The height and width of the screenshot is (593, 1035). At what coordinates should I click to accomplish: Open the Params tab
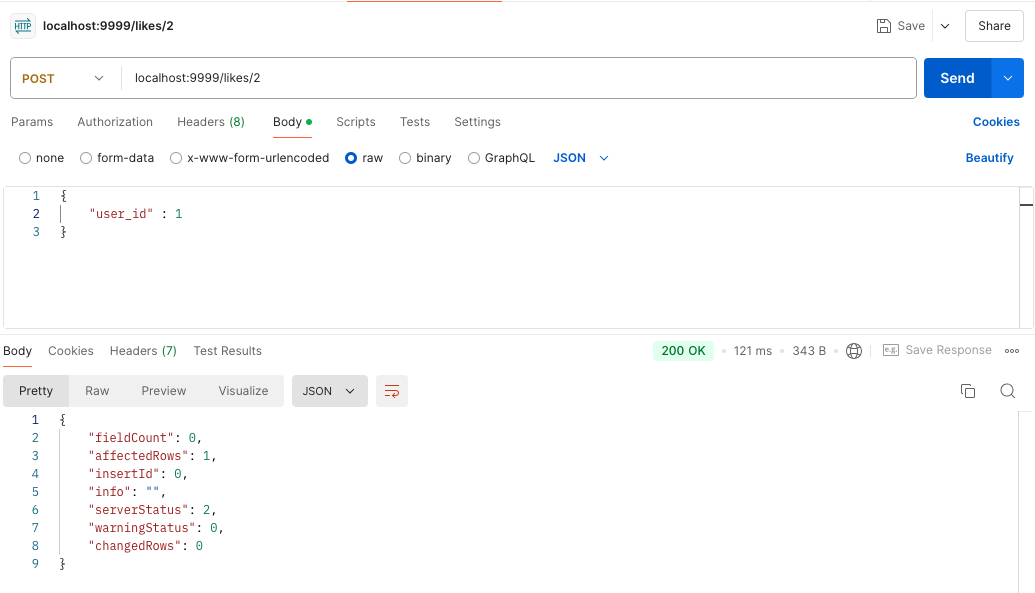pos(32,122)
